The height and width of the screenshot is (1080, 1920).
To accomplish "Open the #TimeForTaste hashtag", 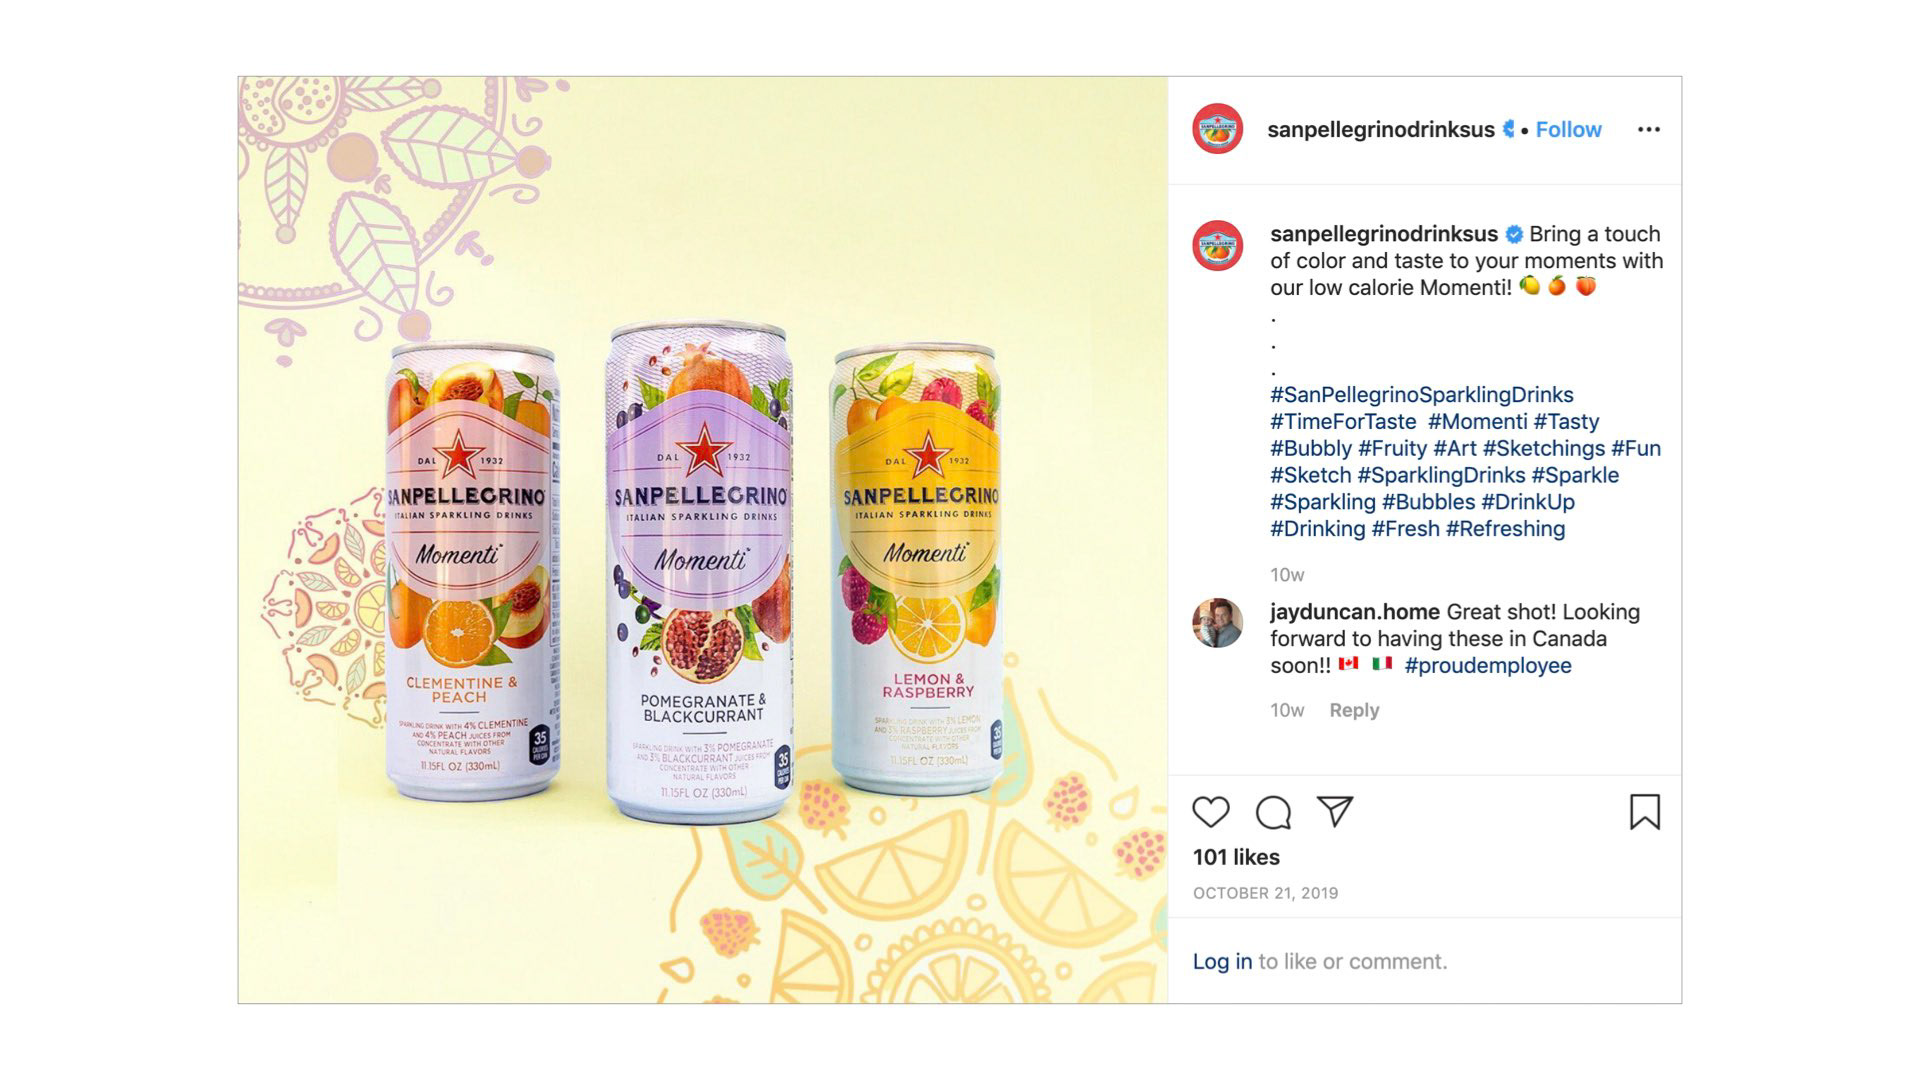I will 1343,422.
